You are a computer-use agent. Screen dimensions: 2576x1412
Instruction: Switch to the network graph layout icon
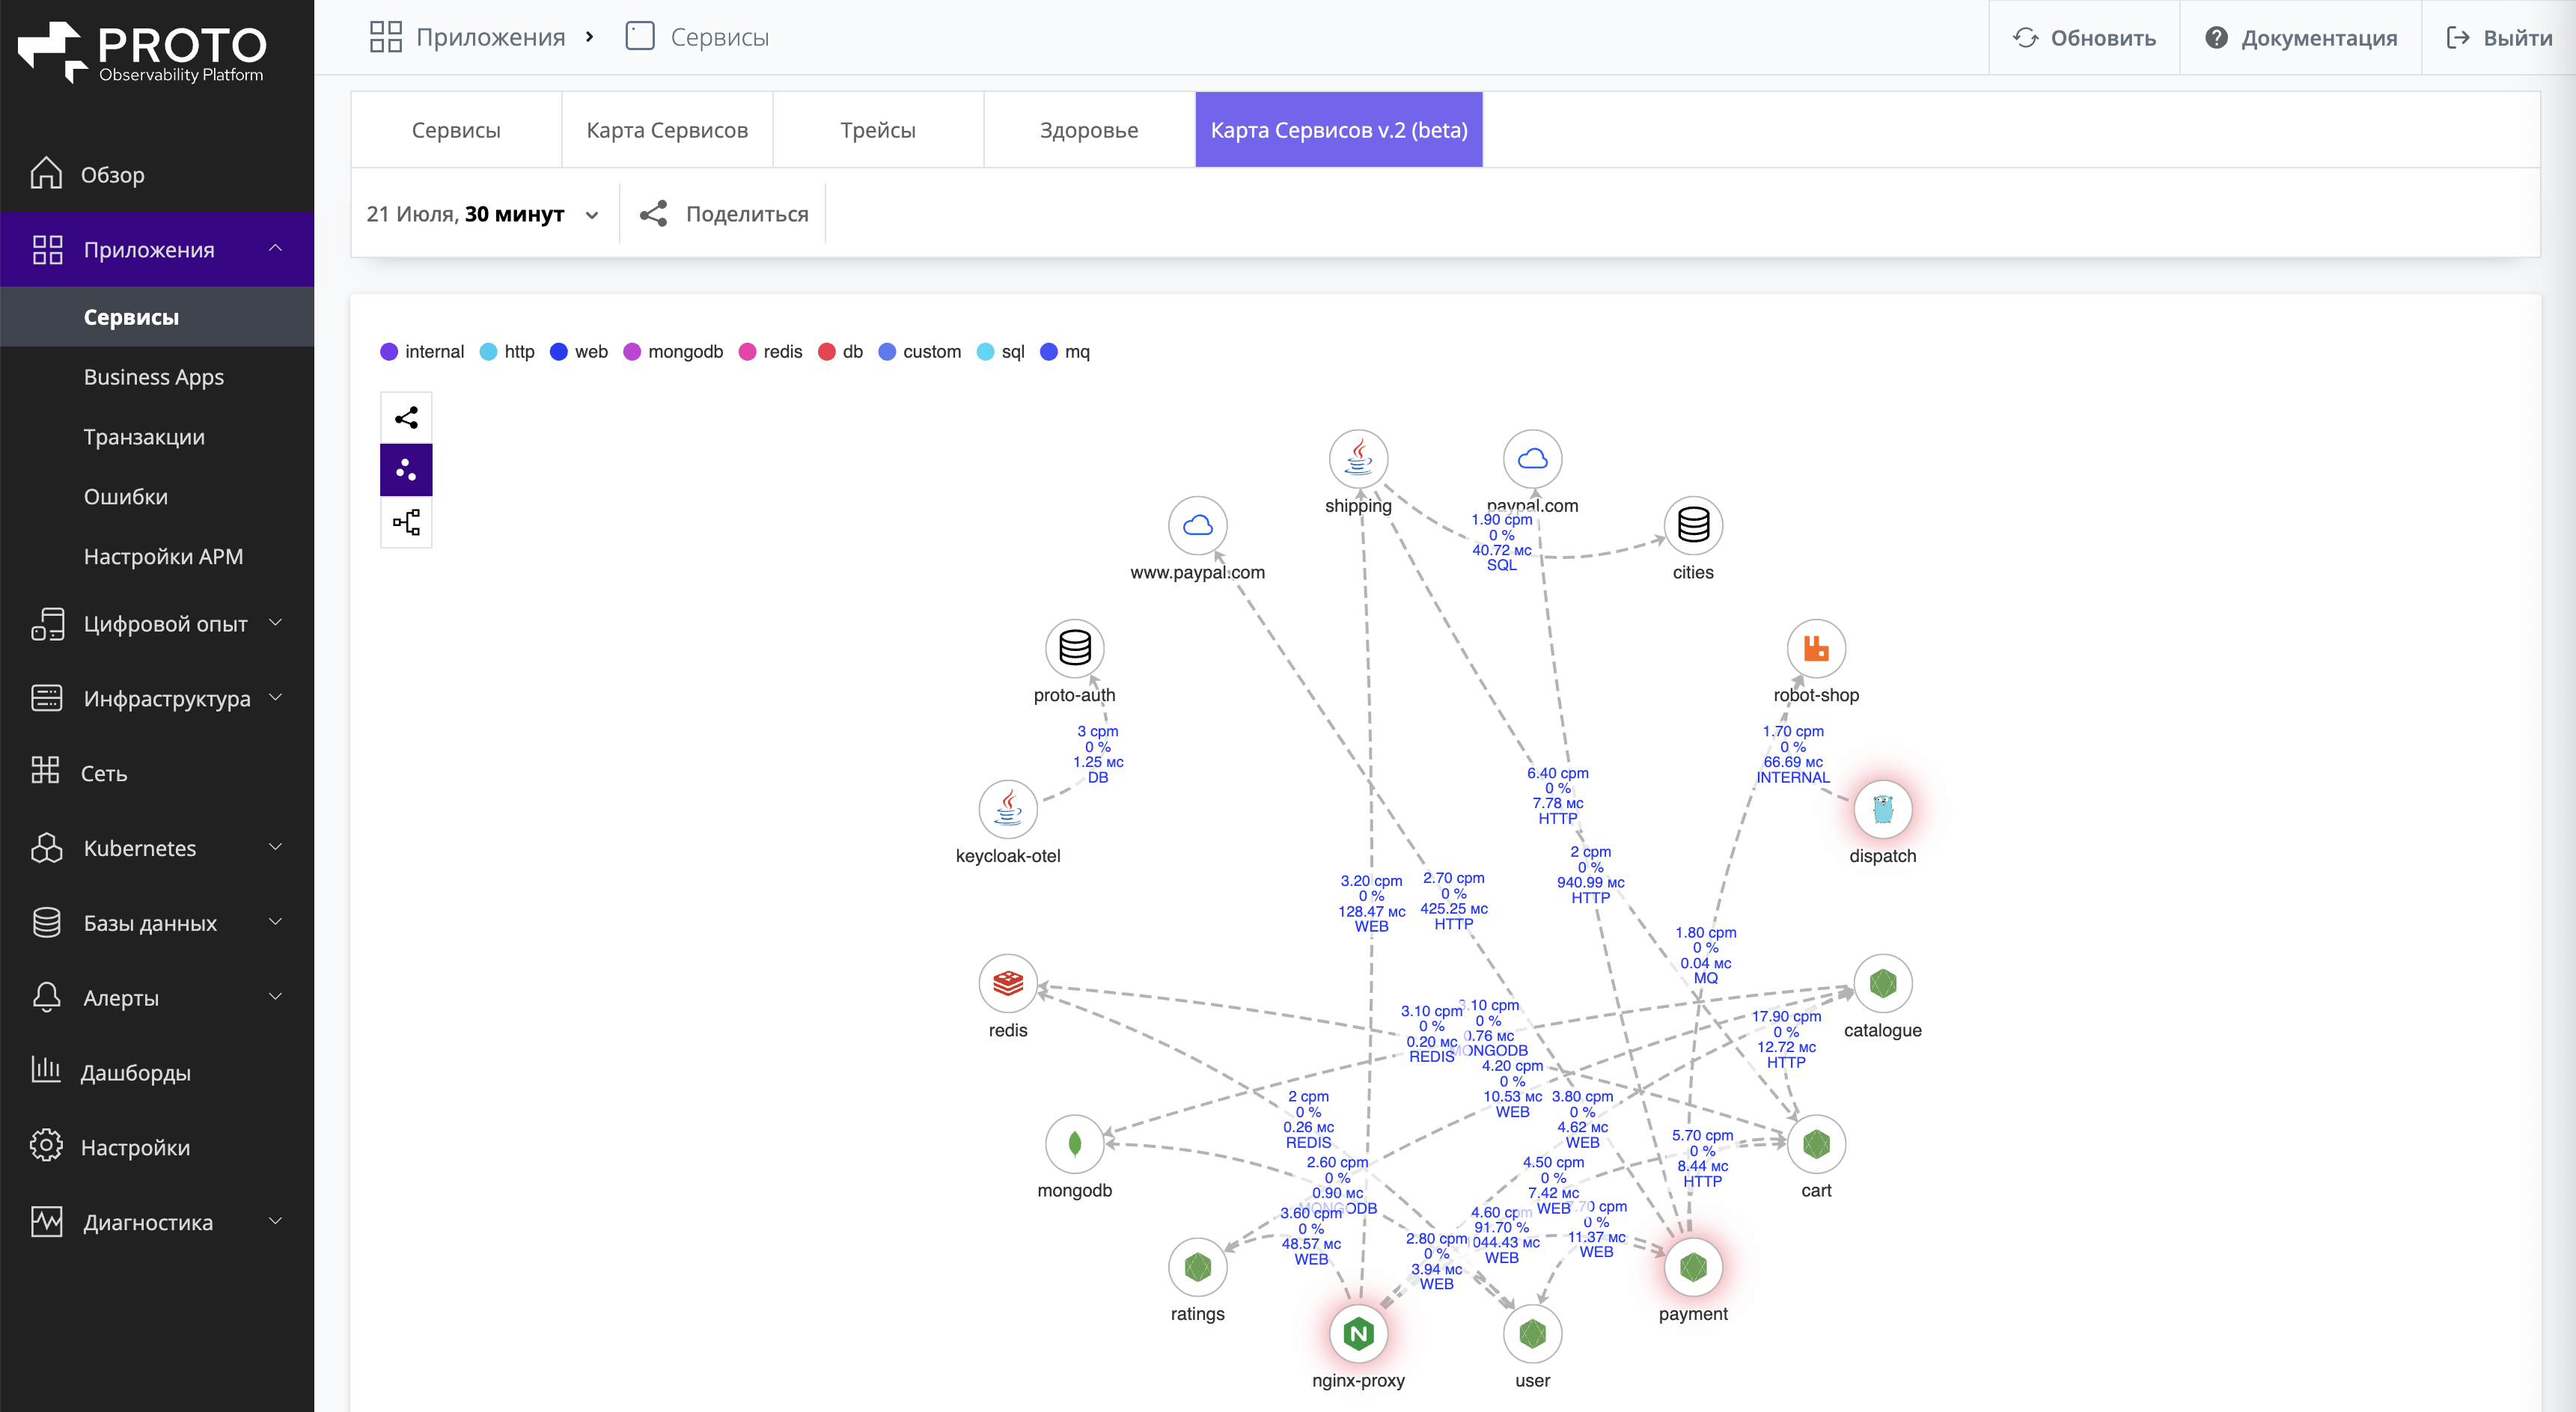tap(406, 417)
